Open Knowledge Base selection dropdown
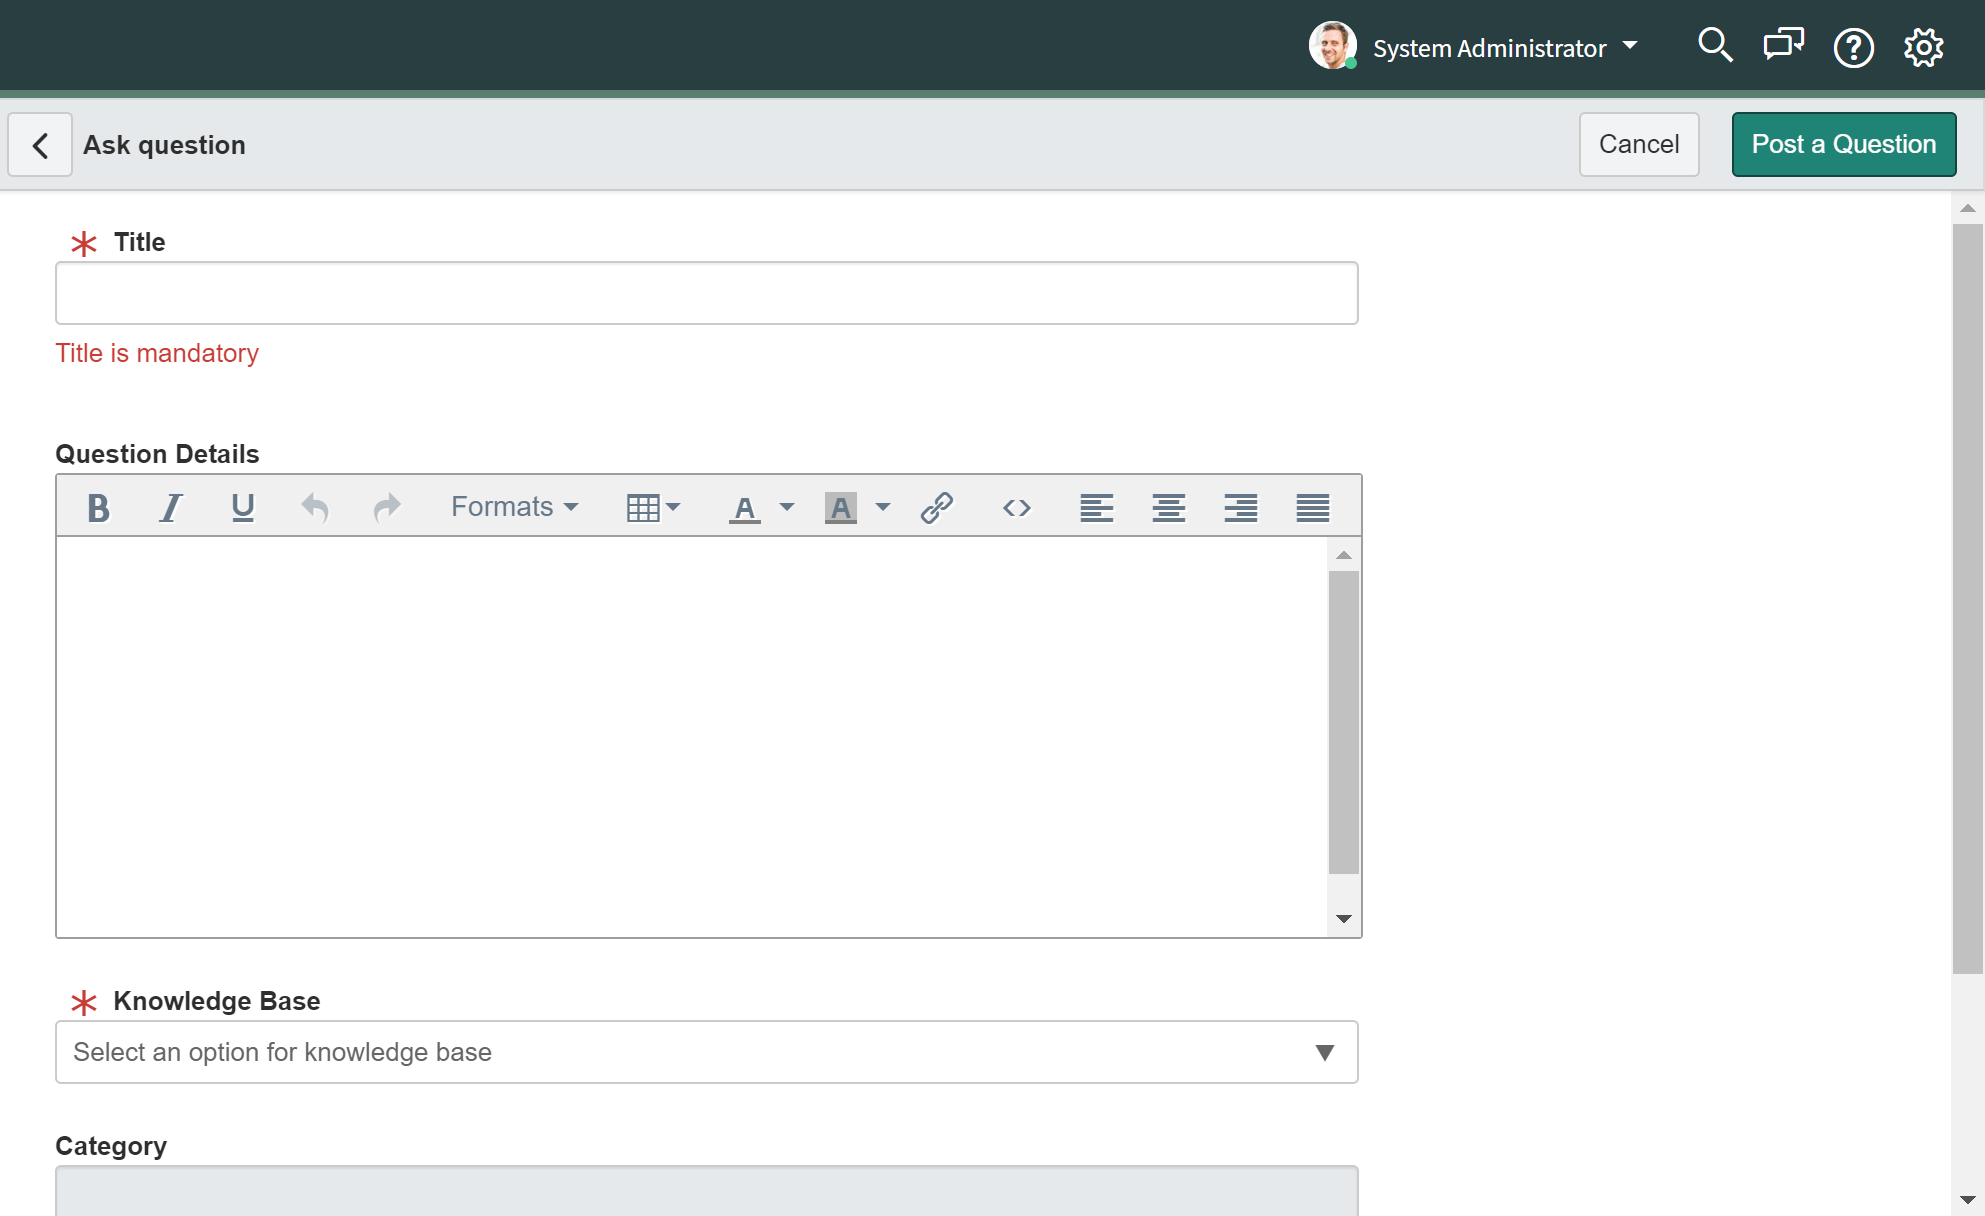Viewport: 1985px width, 1216px height. [706, 1052]
